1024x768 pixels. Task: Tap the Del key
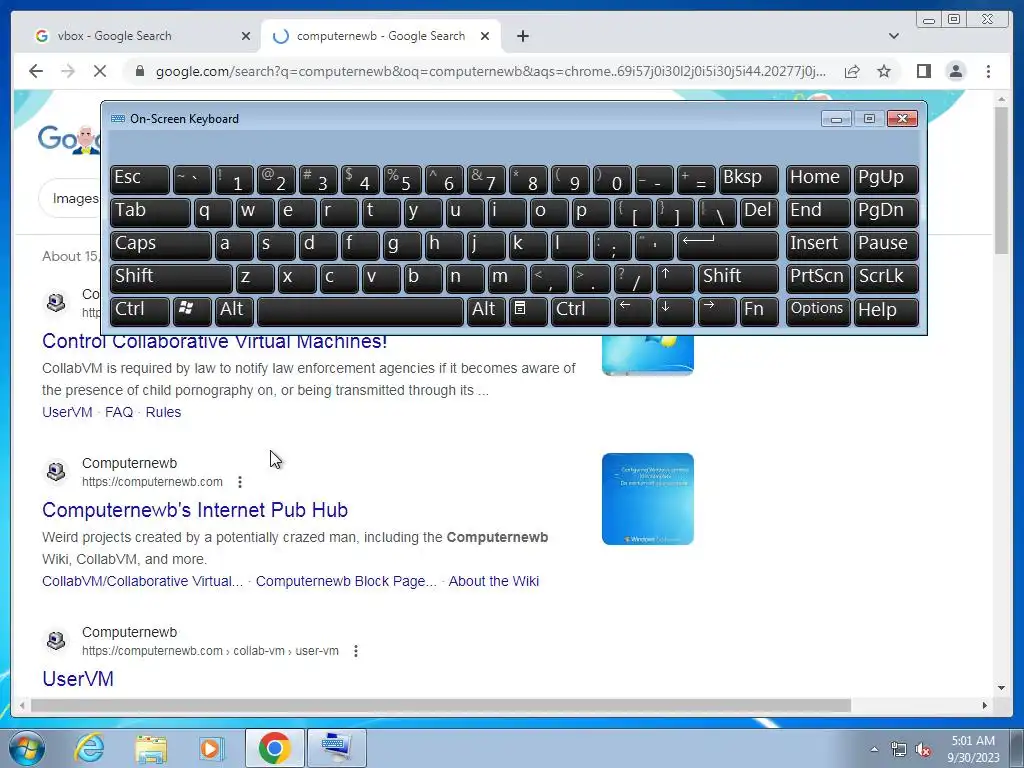tap(759, 213)
